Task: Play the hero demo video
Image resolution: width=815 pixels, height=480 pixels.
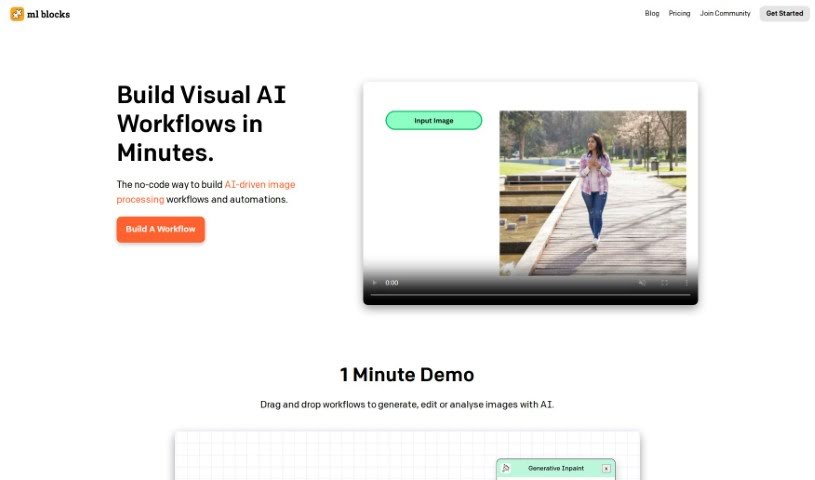Action: click(x=373, y=283)
